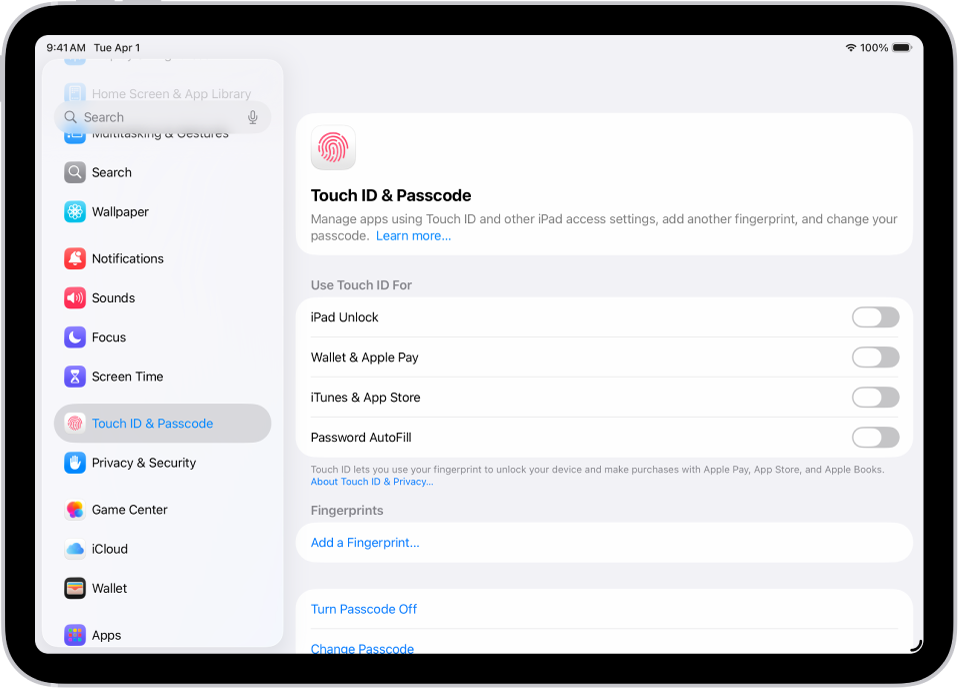Open Apps settings
Image resolution: width=960 pixels, height=690 pixels.
(105, 634)
